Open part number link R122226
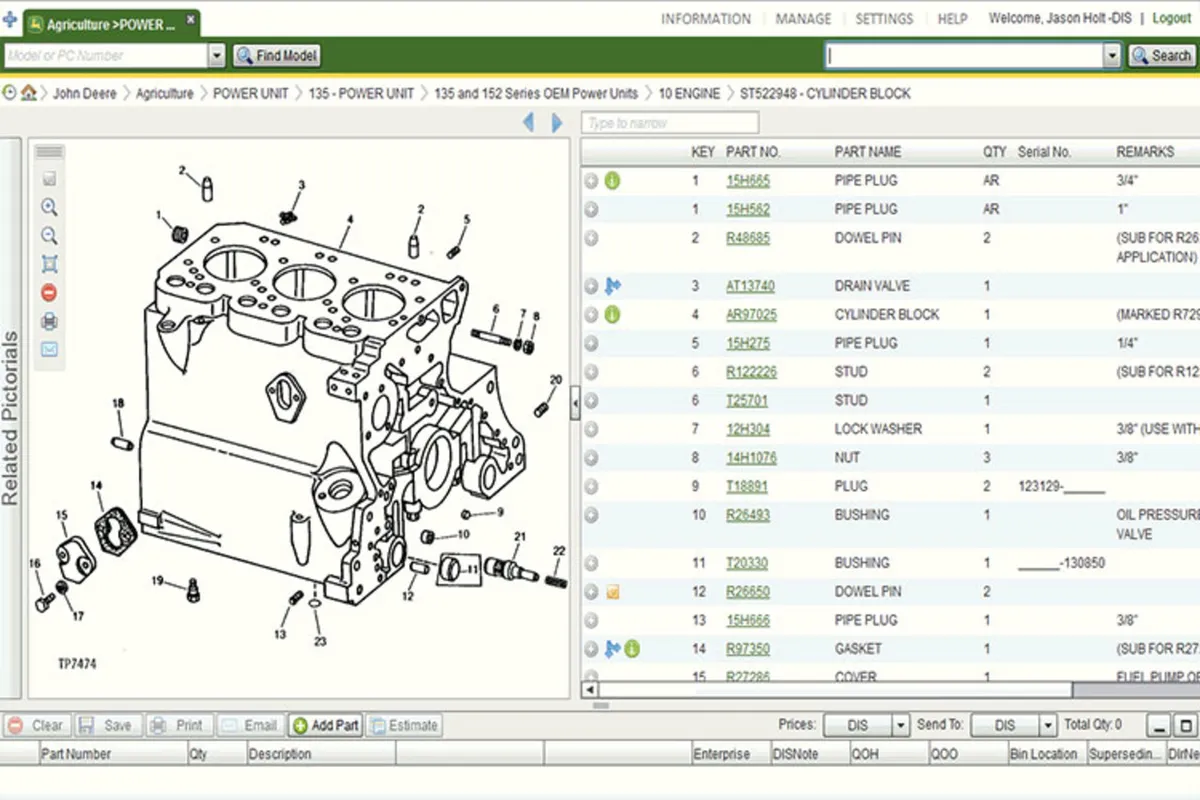 click(x=751, y=372)
